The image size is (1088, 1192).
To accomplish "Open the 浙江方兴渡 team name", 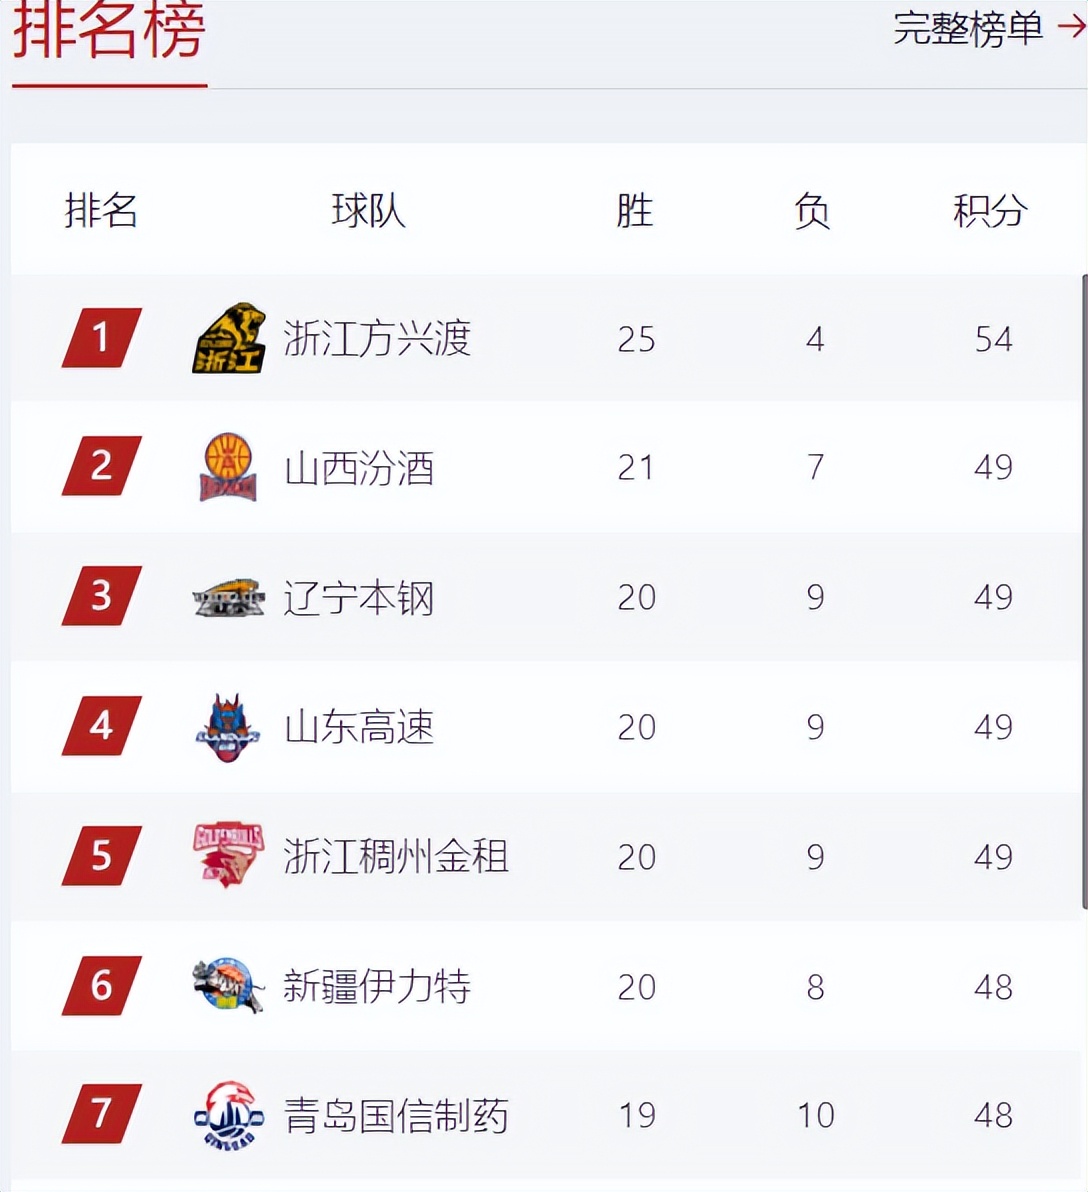I will pyautogui.click(x=377, y=338).
